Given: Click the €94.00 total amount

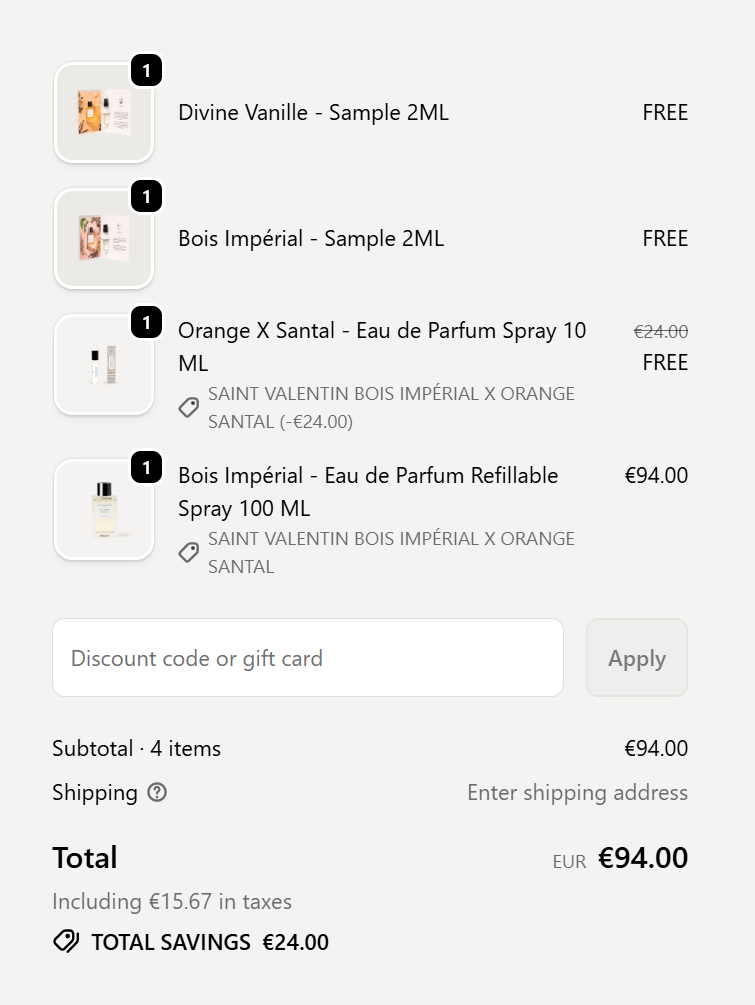Looking at the screenshot, I should point(643,858).
